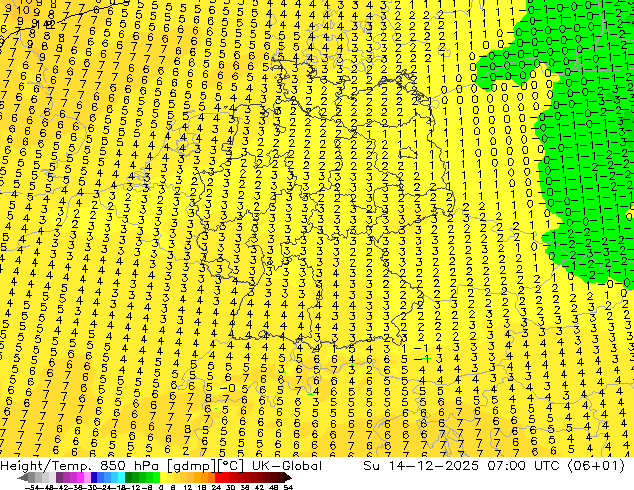Click the dark brown right arrow end of the color scale

tap(288, 478)
